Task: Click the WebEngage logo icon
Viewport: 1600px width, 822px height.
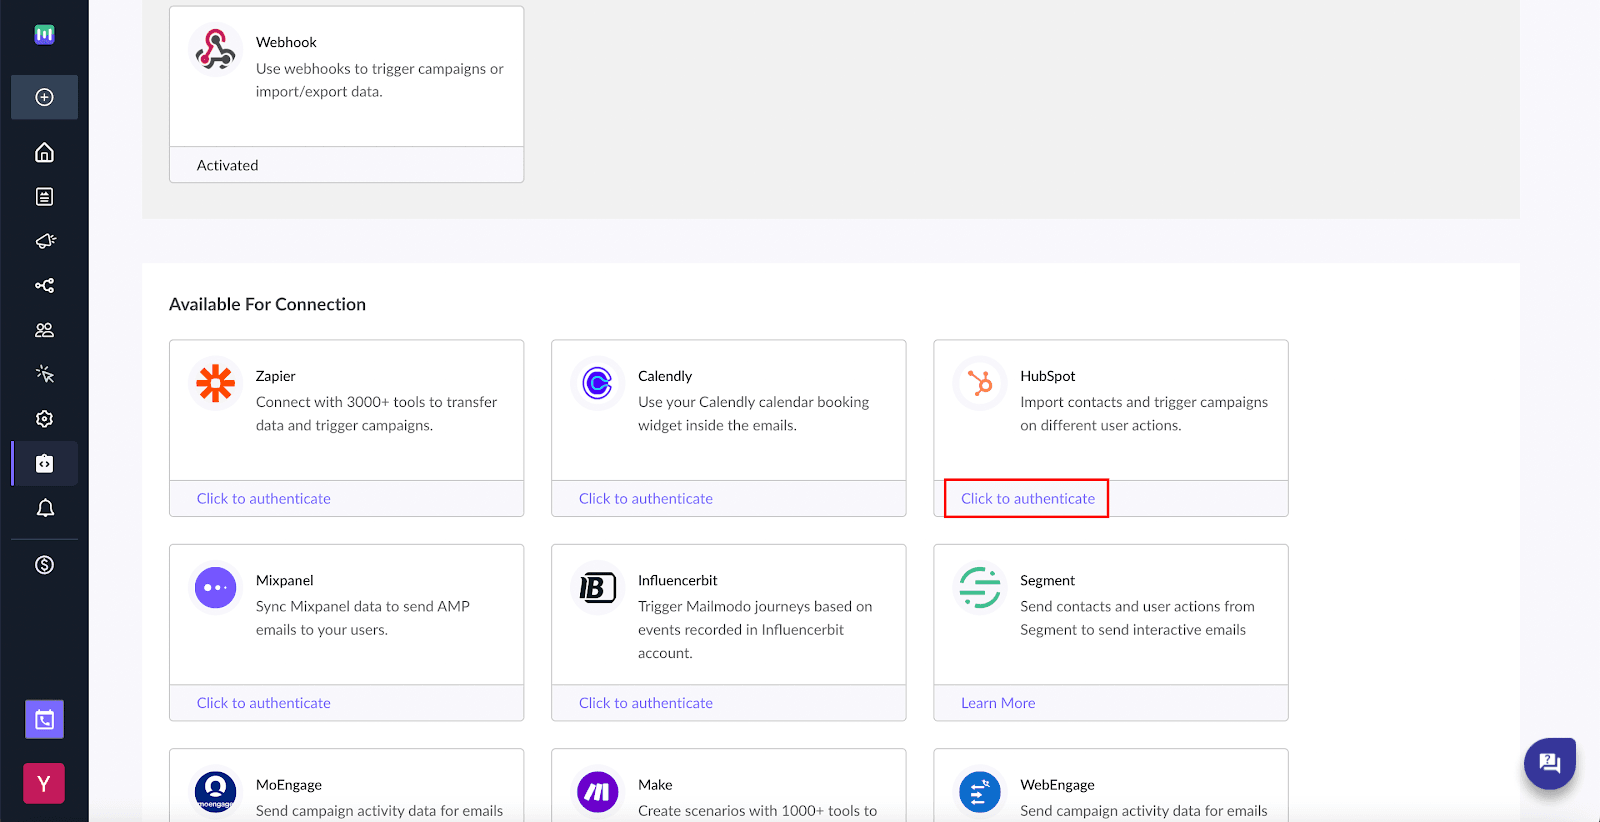Action: pyautogui.click(x=980, y=792)
